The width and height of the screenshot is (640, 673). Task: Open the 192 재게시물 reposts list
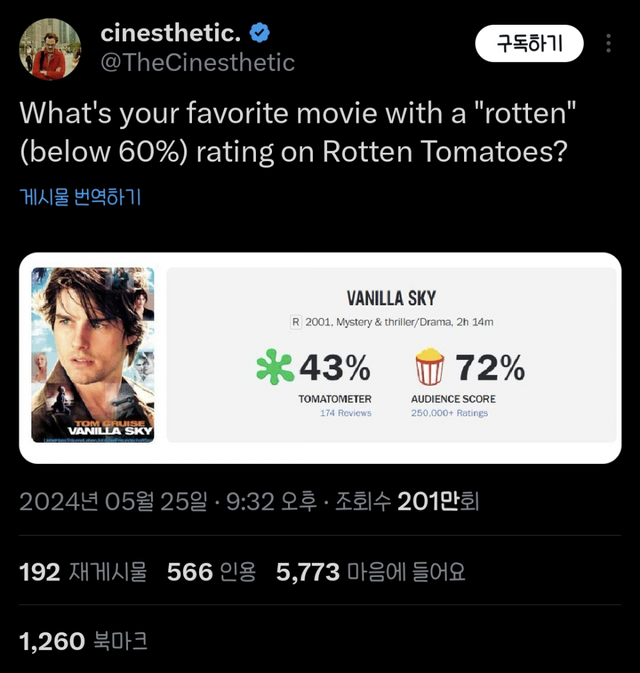click(x=83, y=572)
